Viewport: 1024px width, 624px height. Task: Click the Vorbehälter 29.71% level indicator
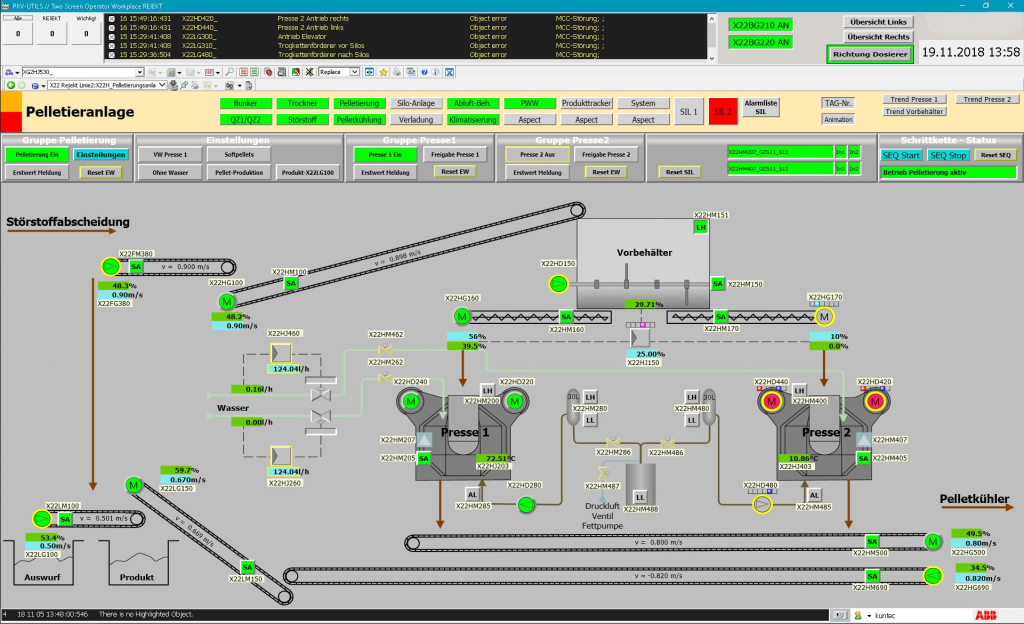tap(643, 304)
